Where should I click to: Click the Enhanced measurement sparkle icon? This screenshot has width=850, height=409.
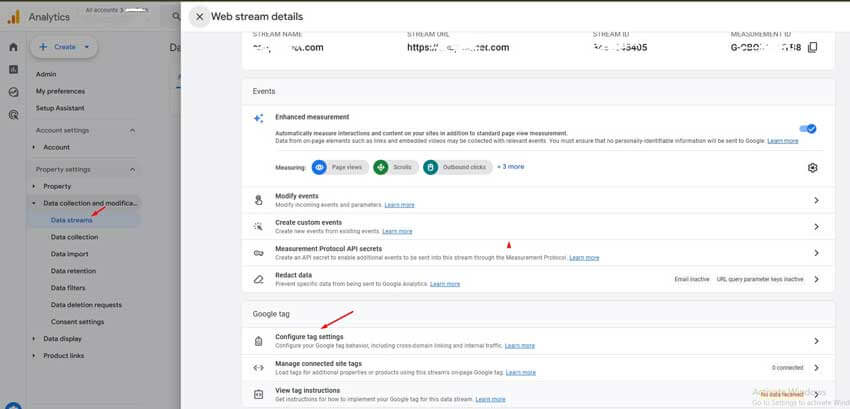[259, 118]
